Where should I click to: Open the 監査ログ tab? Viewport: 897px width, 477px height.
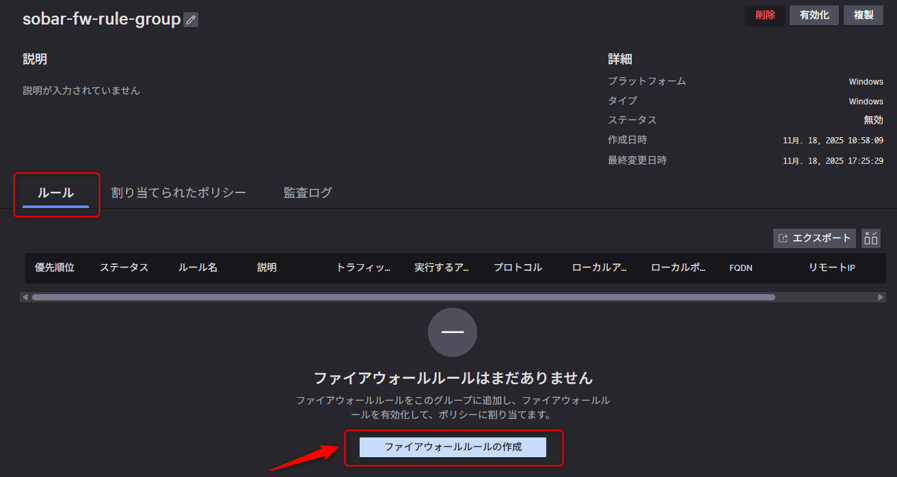tap(308, 193)
